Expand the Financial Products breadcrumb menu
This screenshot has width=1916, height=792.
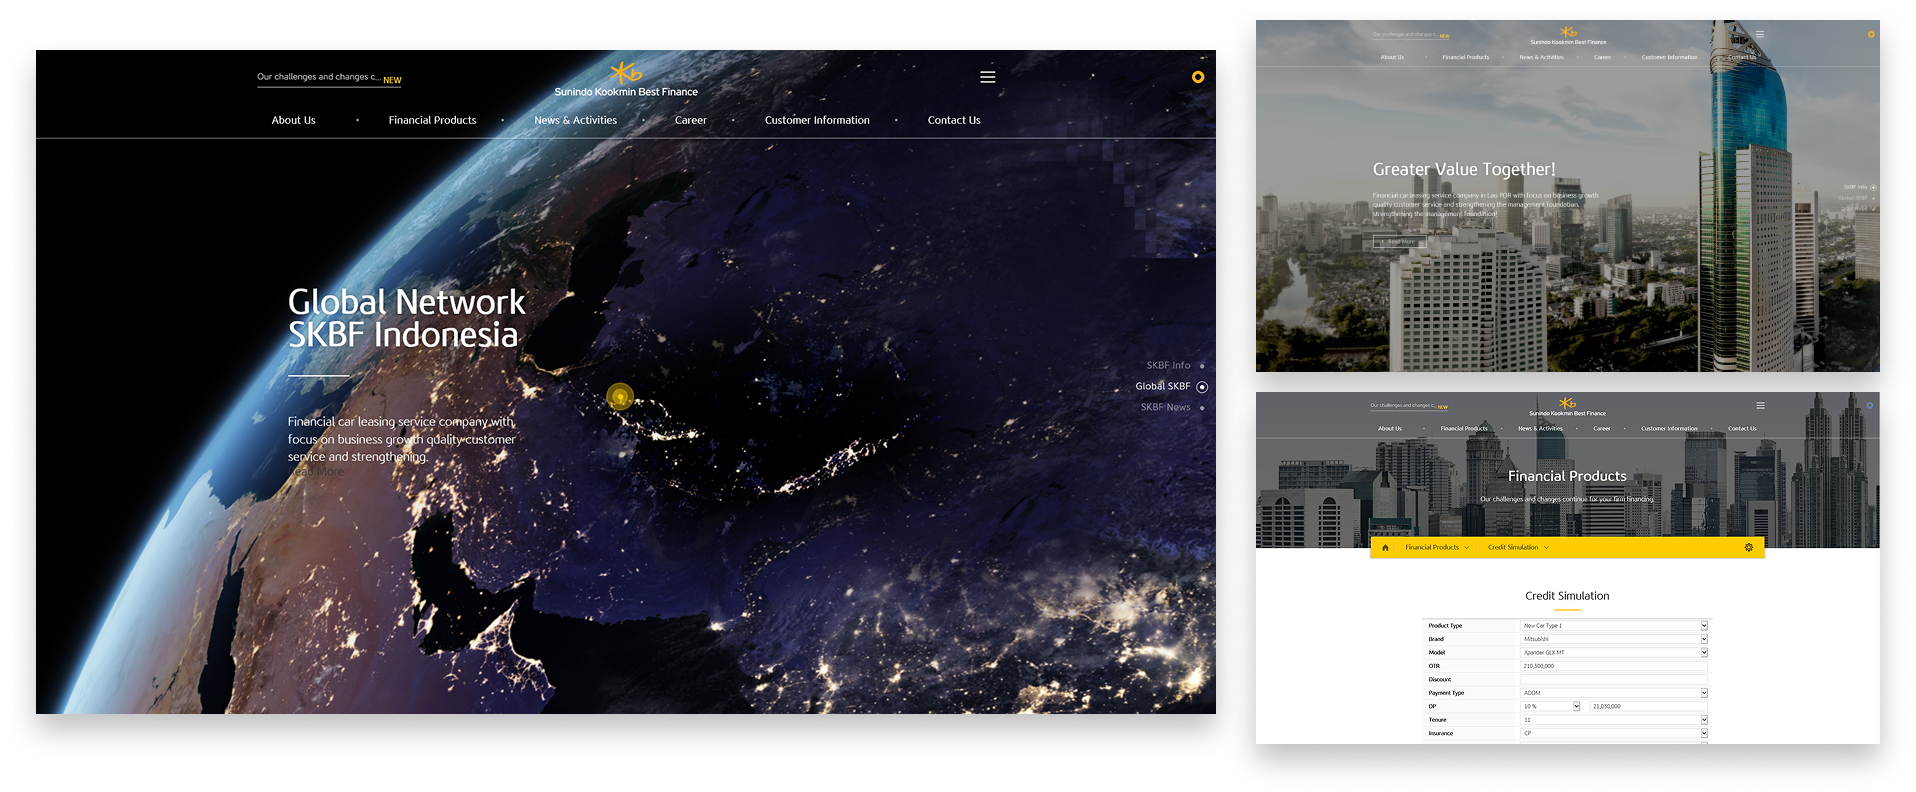1437,547
